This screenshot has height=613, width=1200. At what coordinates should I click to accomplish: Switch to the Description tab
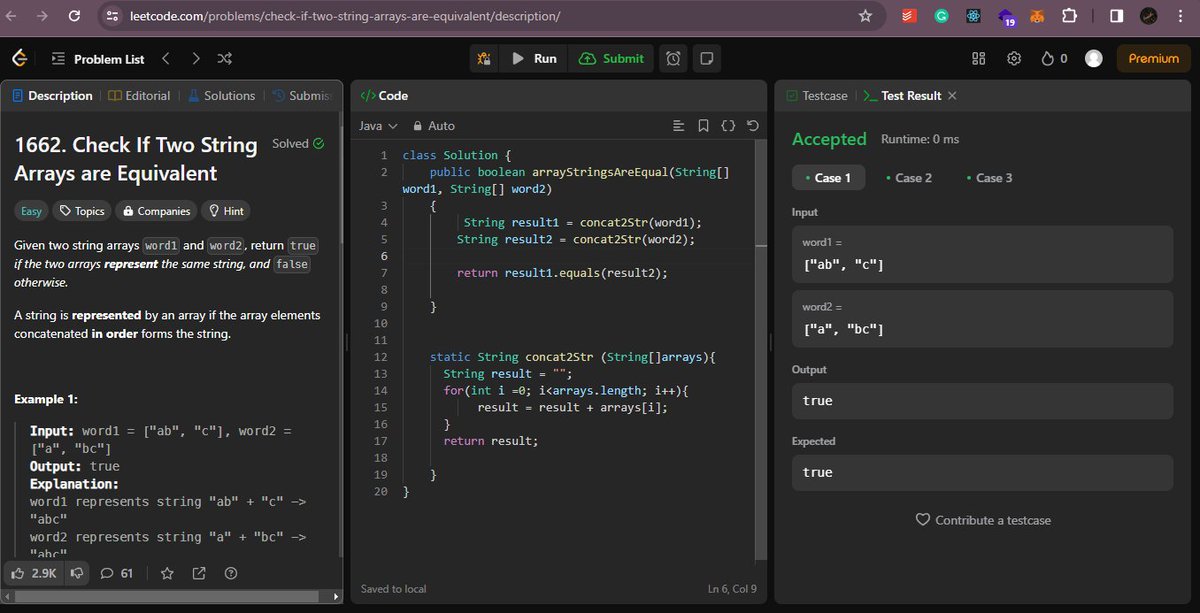(x=52, y=96)
